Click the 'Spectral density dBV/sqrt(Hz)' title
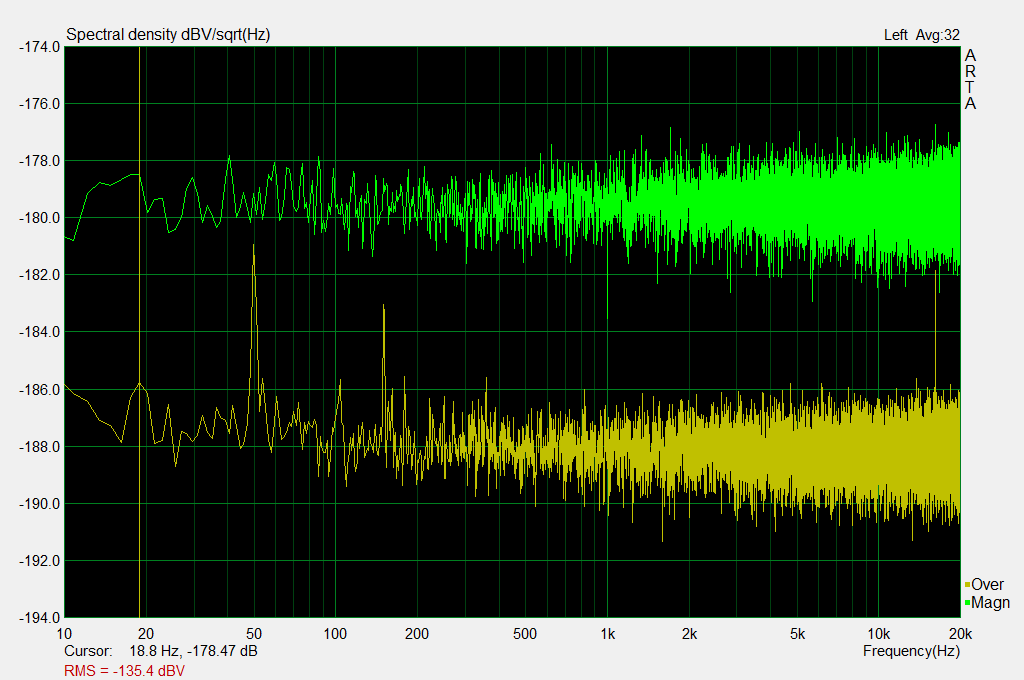Image resolution: width=1024 pixels, height=680 pixels. coord(168,35)
